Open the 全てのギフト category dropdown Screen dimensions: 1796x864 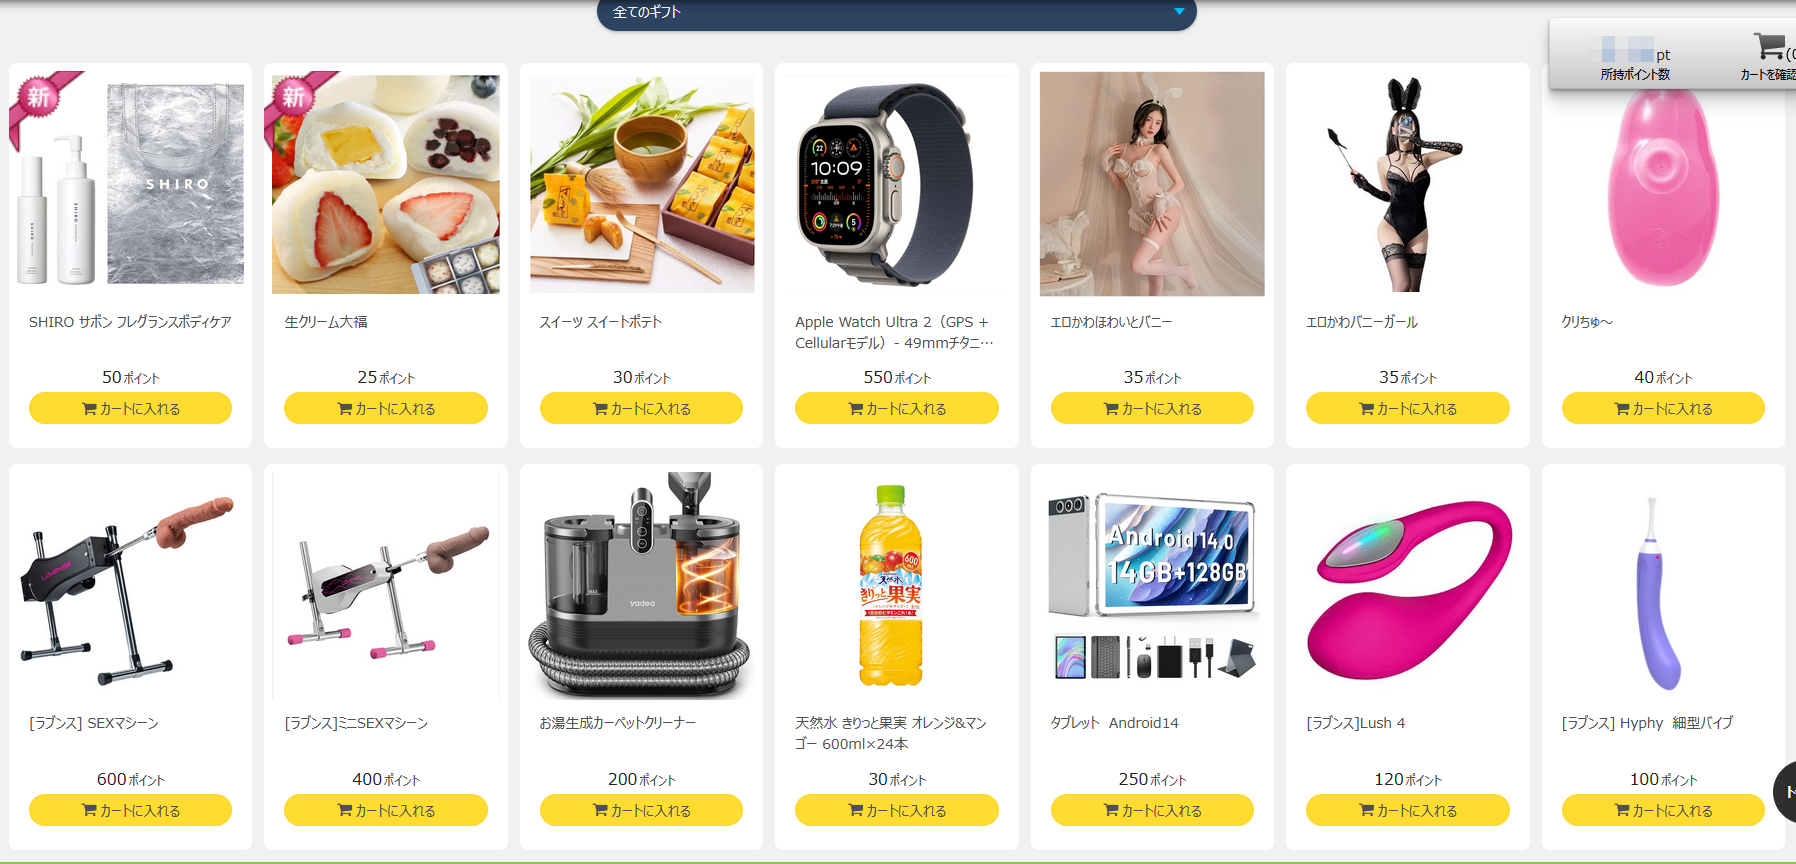(x=896, y=13)
